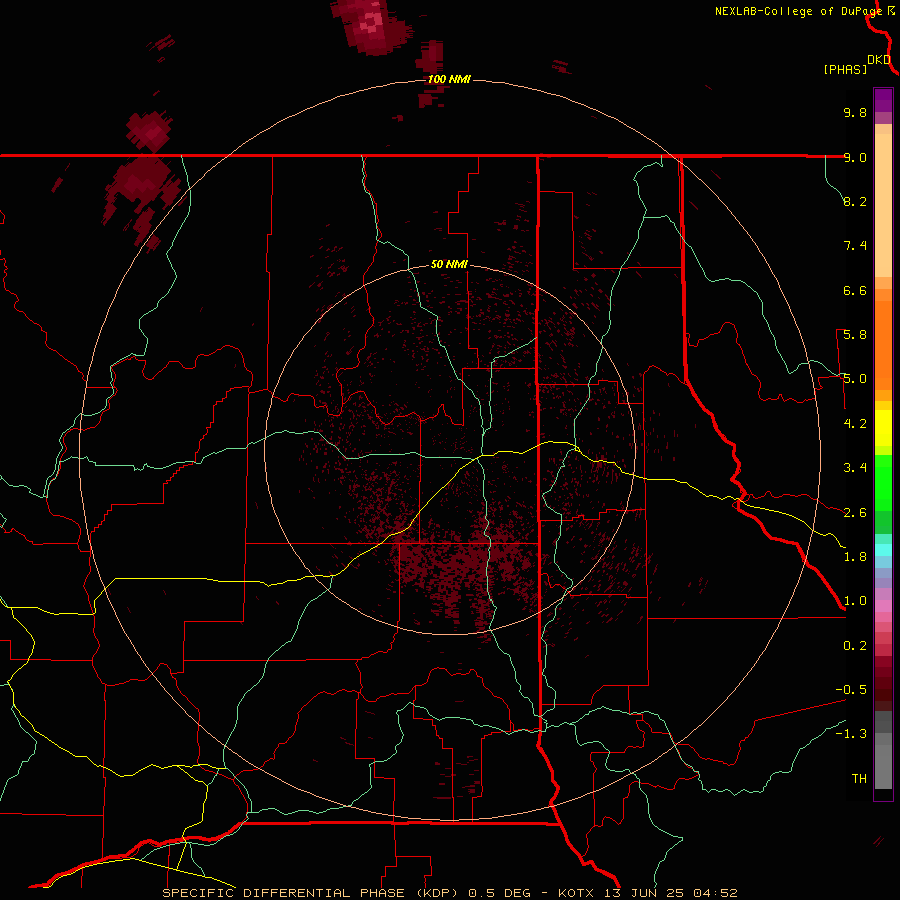900x900 pixels.
Task: Click the 9.0 scale value
Action: pos(855,157)
